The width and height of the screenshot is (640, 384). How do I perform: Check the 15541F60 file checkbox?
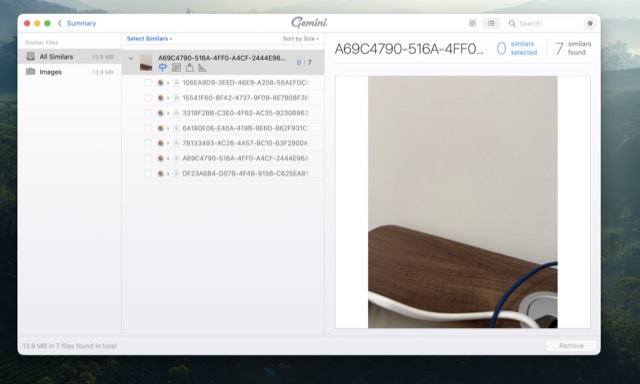(148, 98)
